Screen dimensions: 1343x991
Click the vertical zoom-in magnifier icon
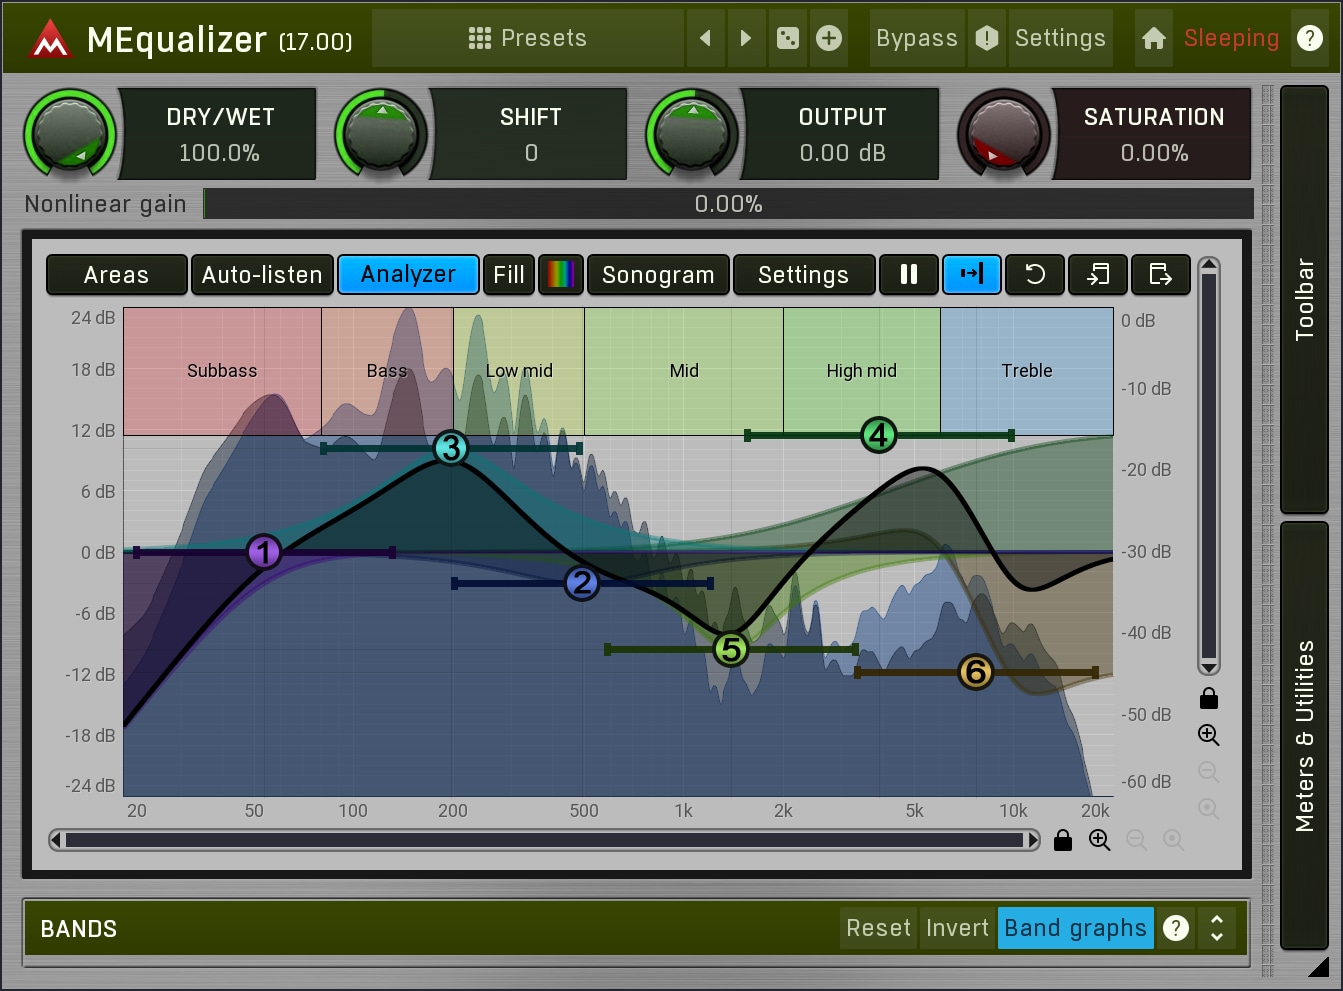coord(1208,735)
